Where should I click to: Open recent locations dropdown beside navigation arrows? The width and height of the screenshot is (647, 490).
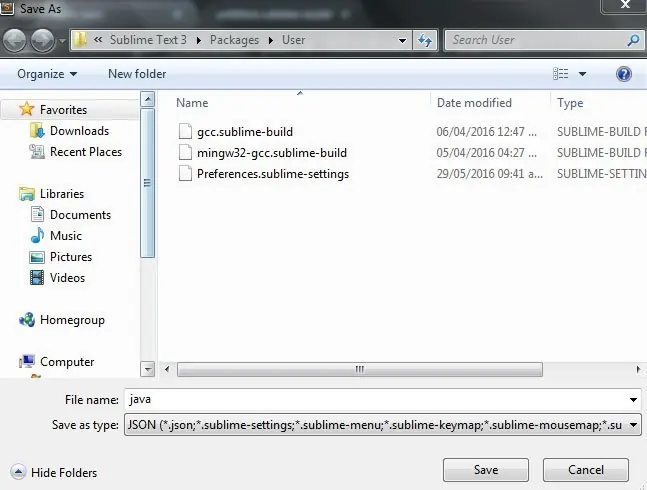point(62,40)
